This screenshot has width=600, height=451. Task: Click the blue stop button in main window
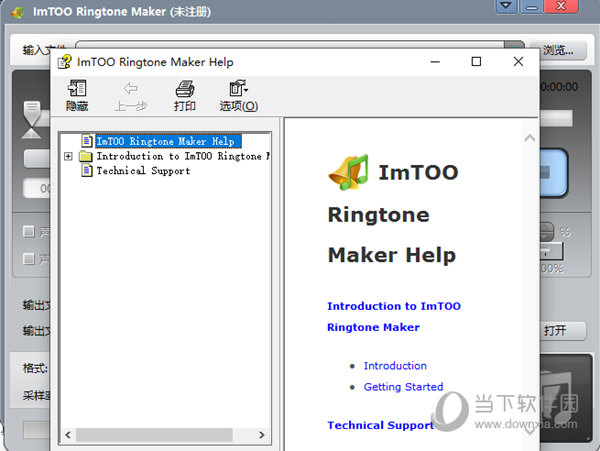553,173
